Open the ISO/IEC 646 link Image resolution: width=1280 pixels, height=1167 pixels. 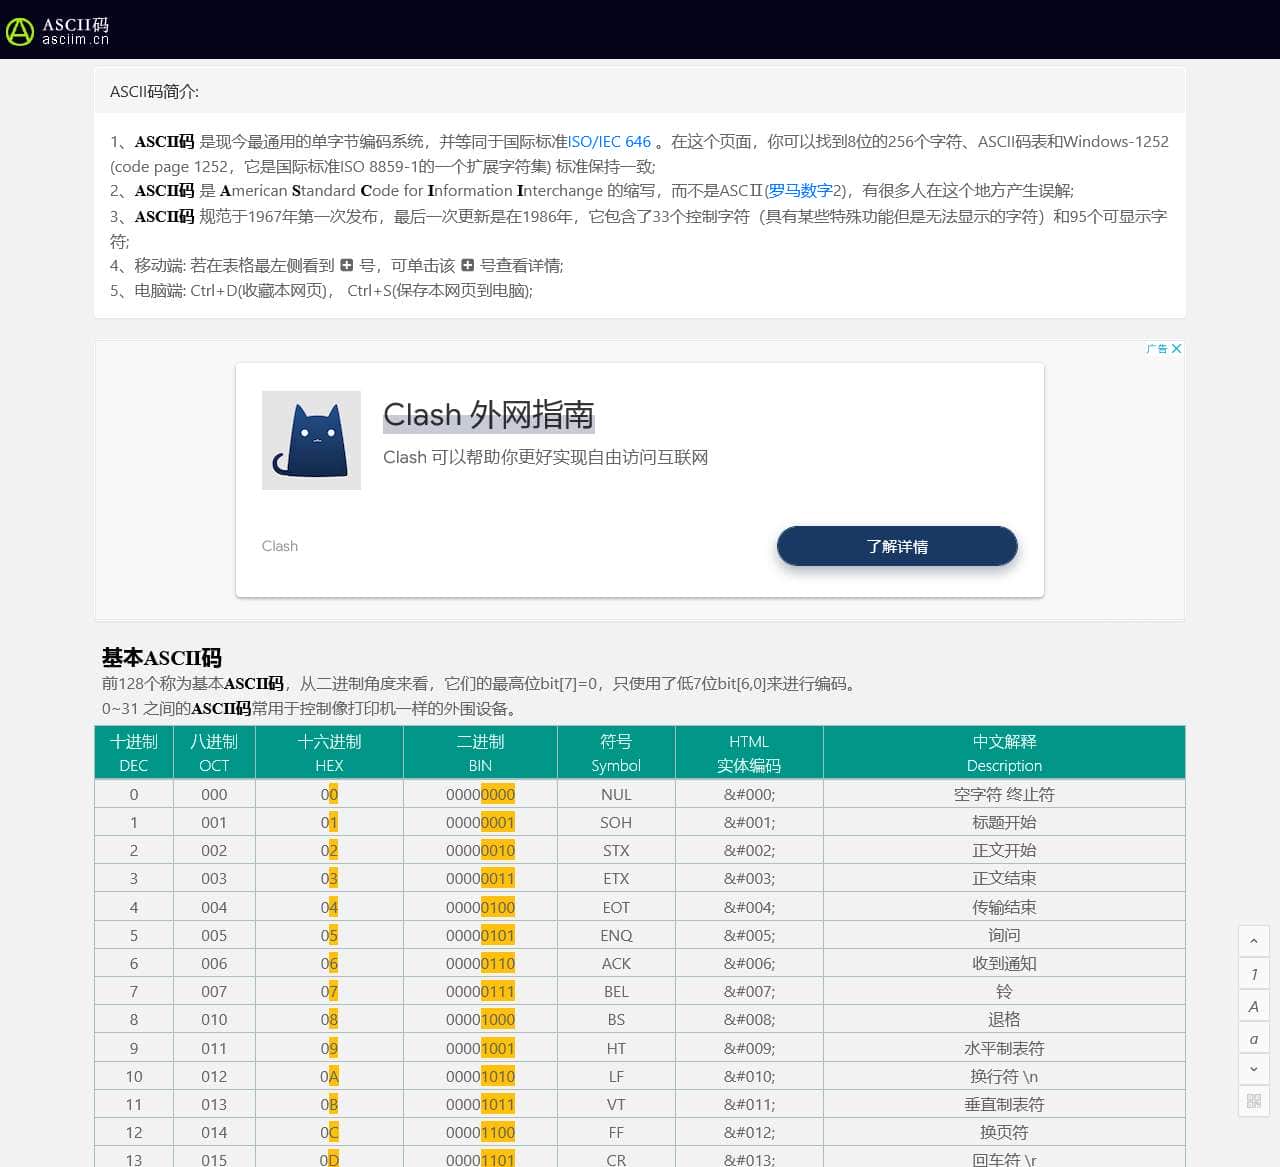coord(609,141)
